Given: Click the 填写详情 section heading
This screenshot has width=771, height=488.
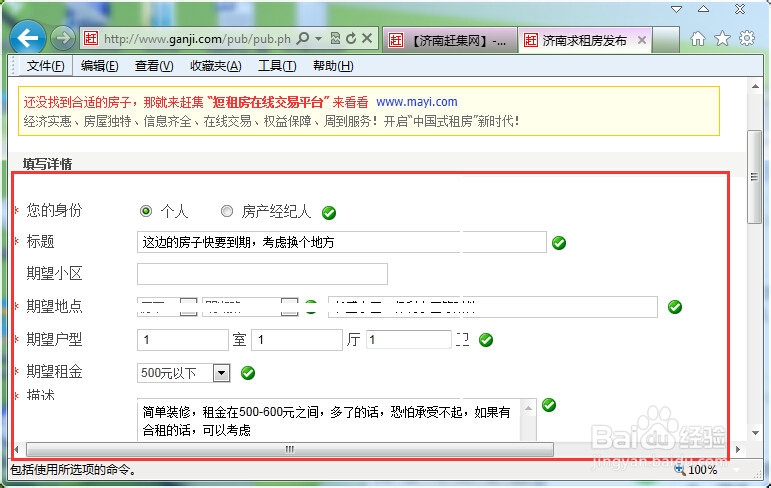Looking at the screenshot, I should click(47, 164).
